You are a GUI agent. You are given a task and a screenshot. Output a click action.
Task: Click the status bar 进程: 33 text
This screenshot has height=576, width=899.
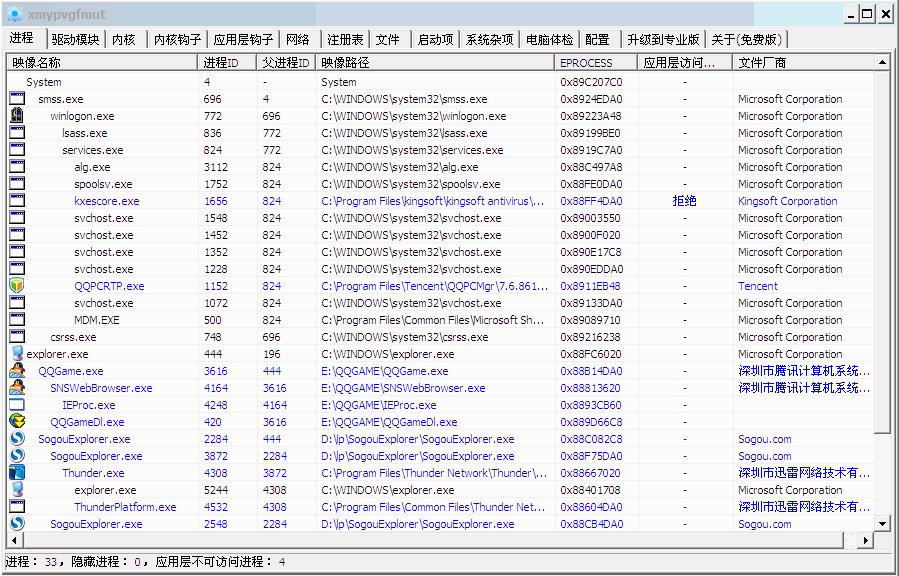point(31,562)
